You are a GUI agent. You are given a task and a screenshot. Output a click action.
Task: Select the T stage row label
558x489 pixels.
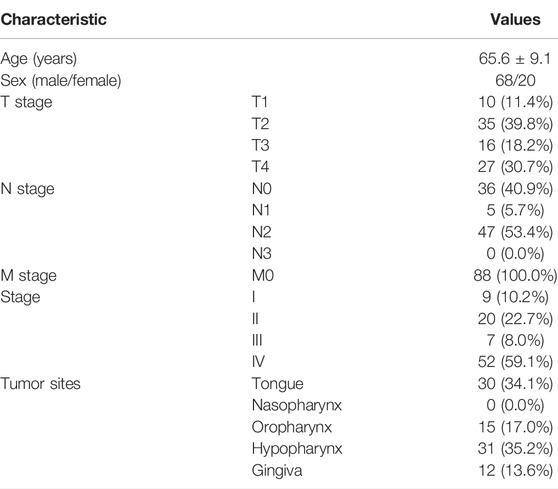pos(26,102)
